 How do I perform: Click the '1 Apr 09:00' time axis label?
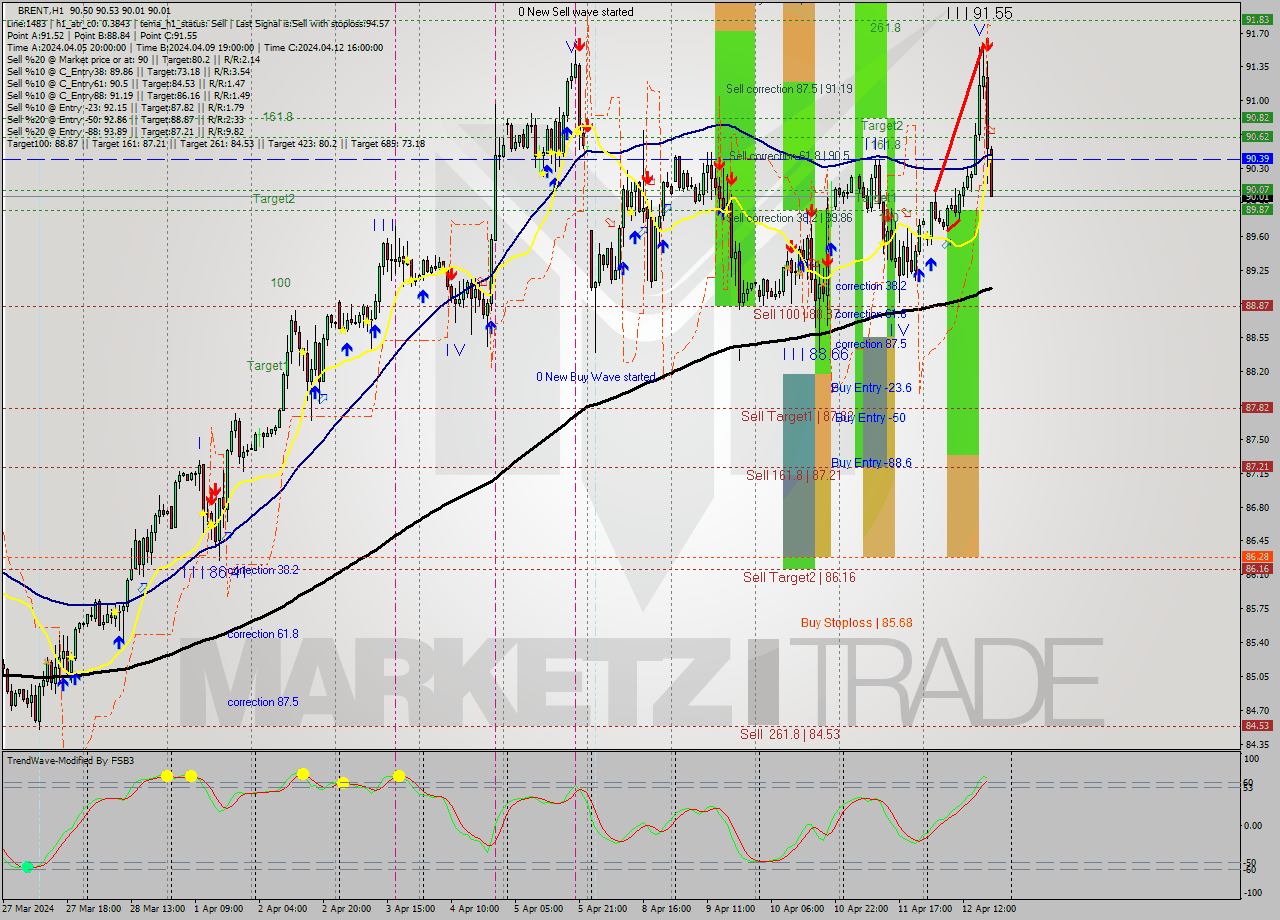(217, 908)
